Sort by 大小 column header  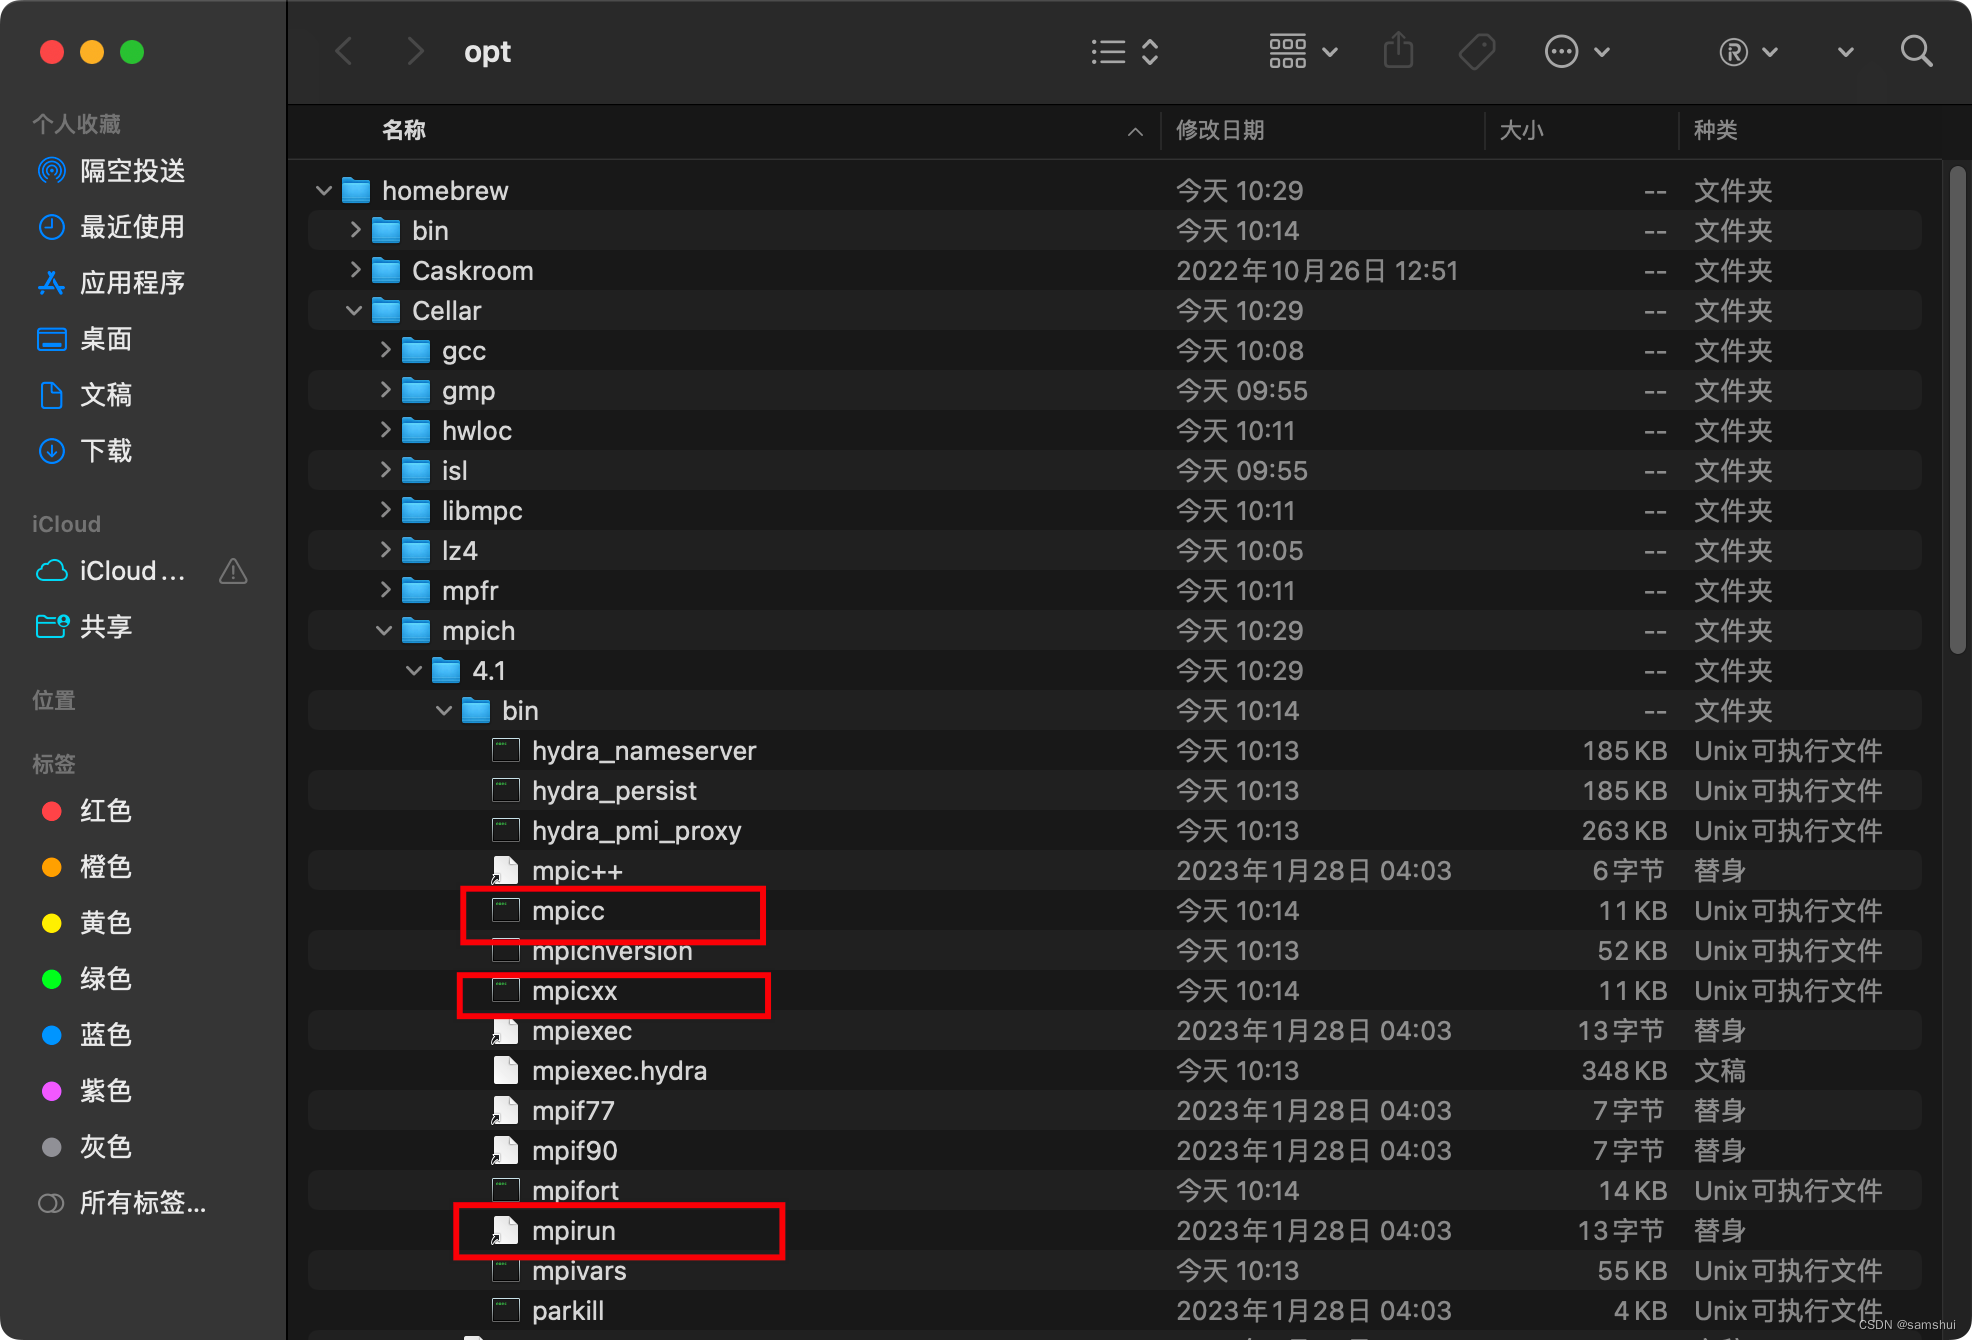(1521, 130)
